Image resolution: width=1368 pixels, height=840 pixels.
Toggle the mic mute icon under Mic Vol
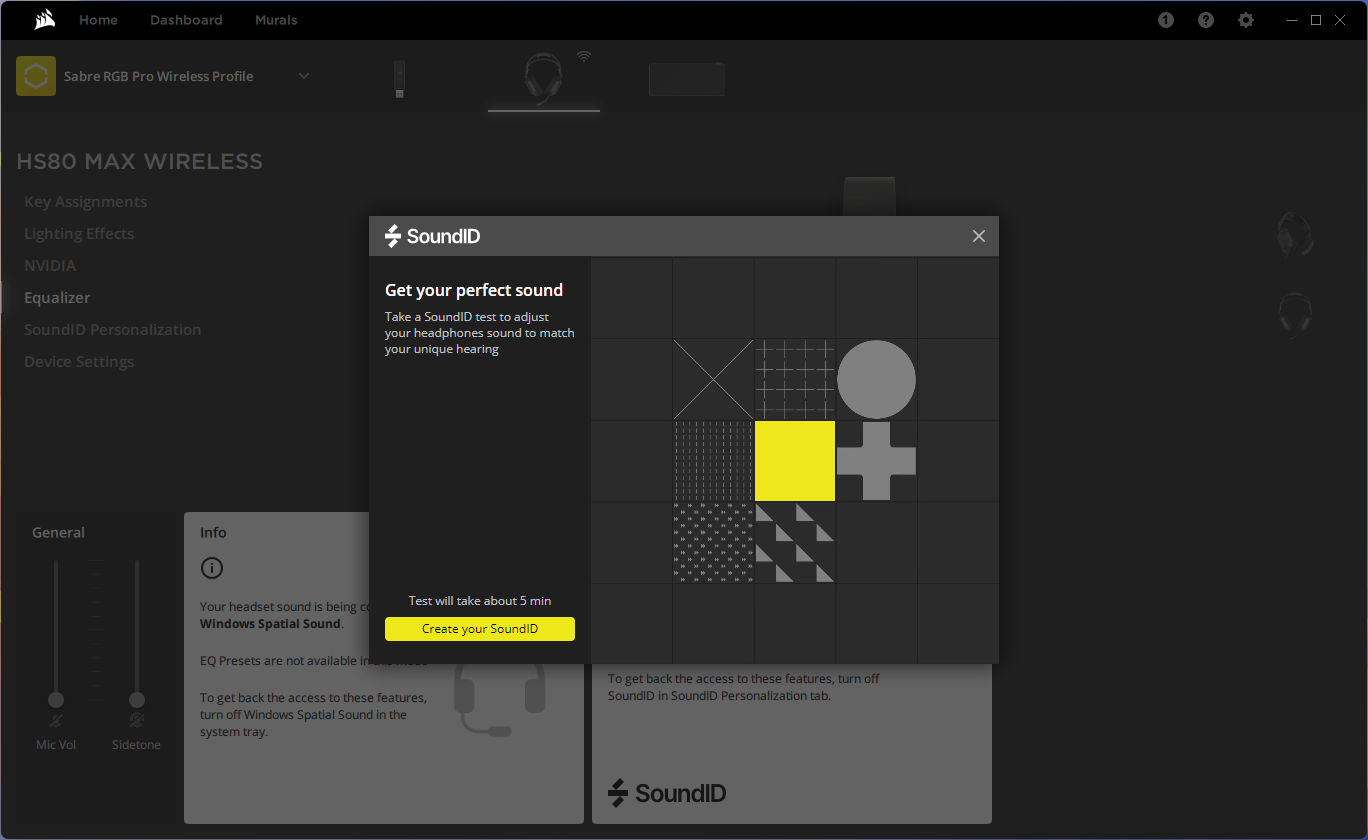[x=56, y=720]
